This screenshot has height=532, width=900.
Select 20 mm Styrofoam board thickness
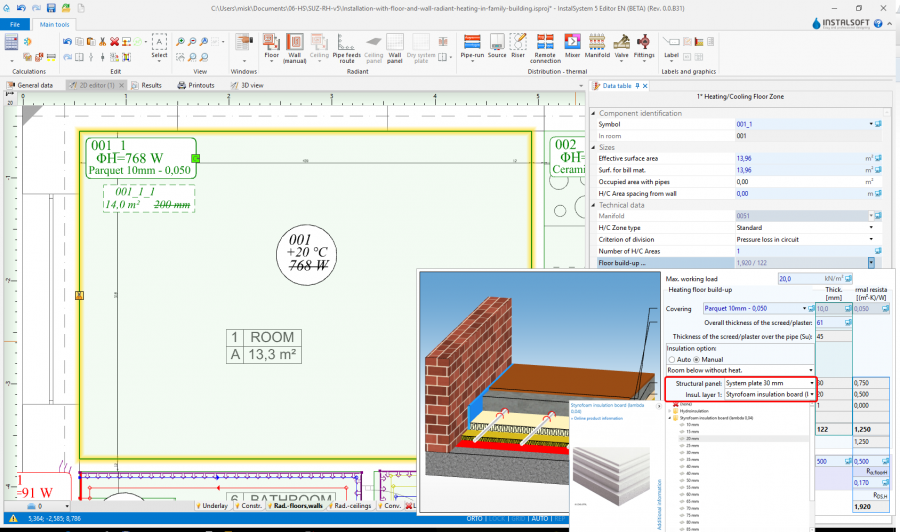pos(692,438)
